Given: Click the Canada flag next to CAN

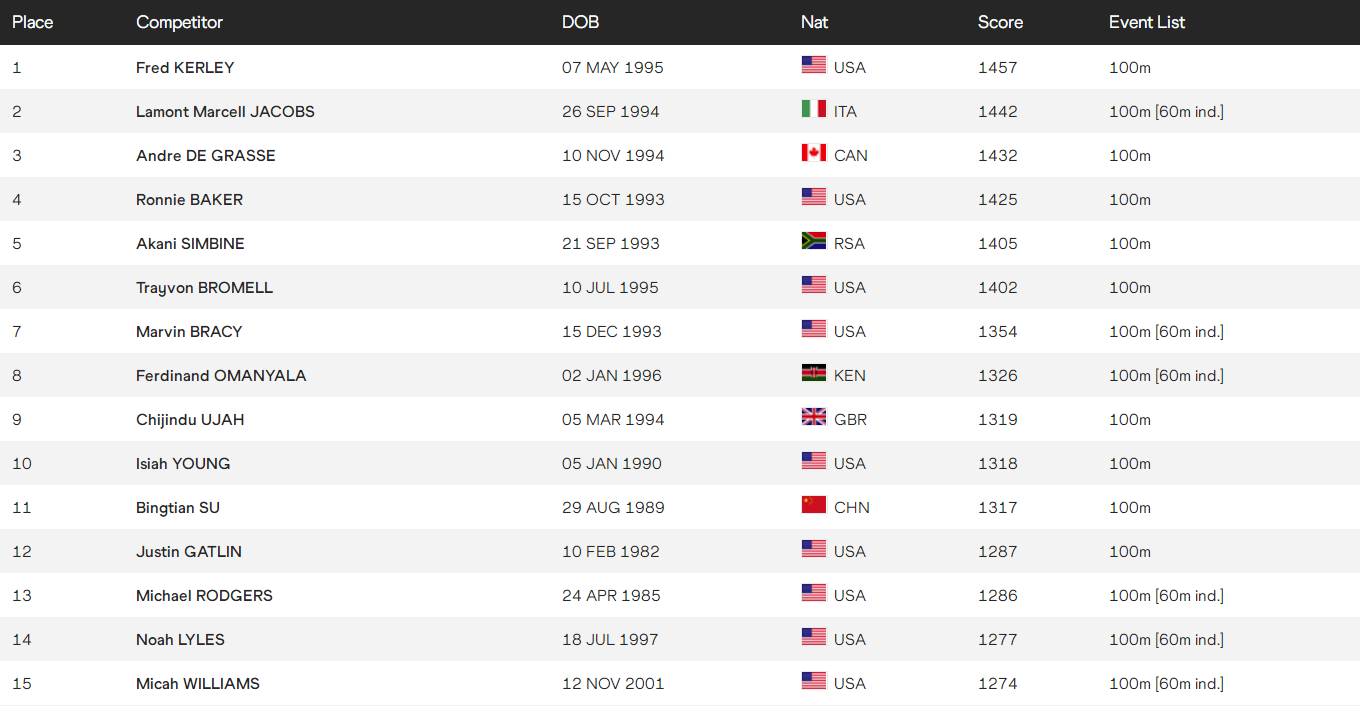Looking at the screenshot, I should 813,153.
